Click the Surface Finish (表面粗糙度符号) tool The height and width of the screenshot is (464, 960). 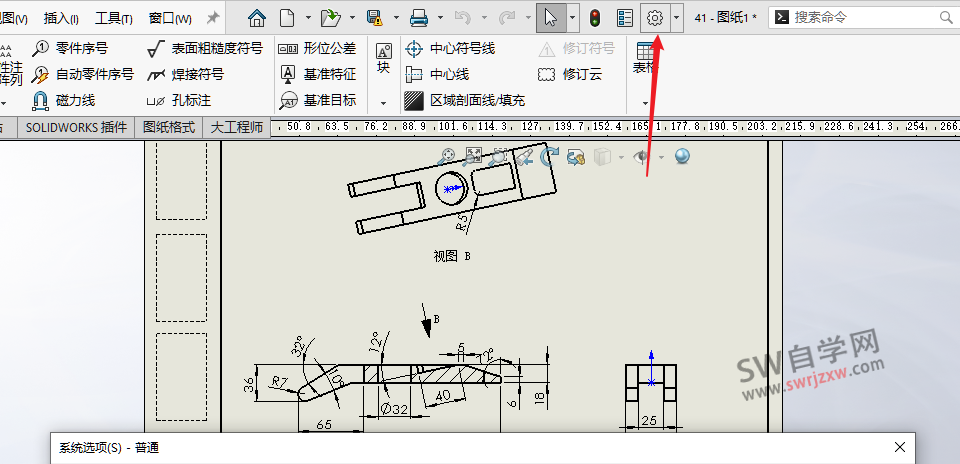205,48
